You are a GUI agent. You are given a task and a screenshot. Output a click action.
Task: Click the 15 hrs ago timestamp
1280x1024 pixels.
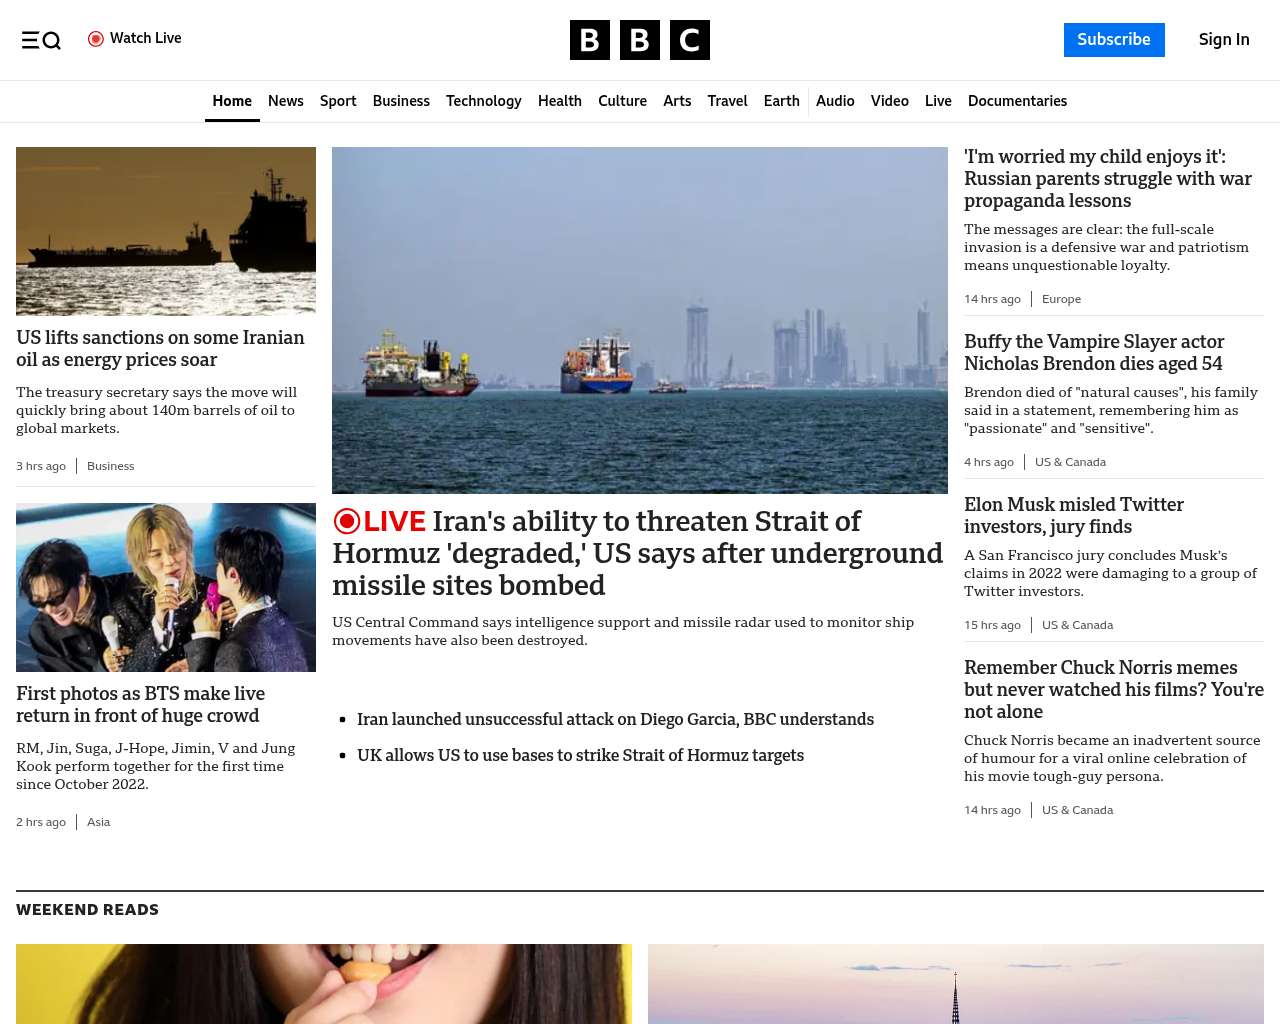(x=992, y=625)
